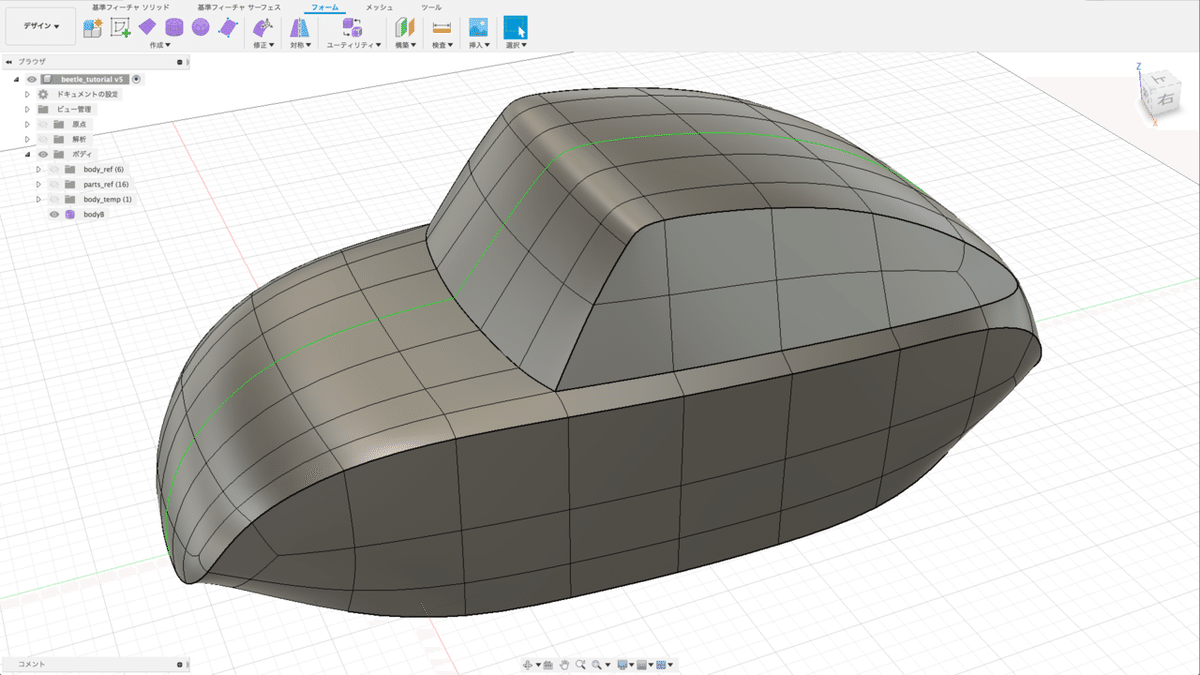1200x675 pixels.
Task: Click the Zoom Window magnifier icon
Action: click(596, 664)
